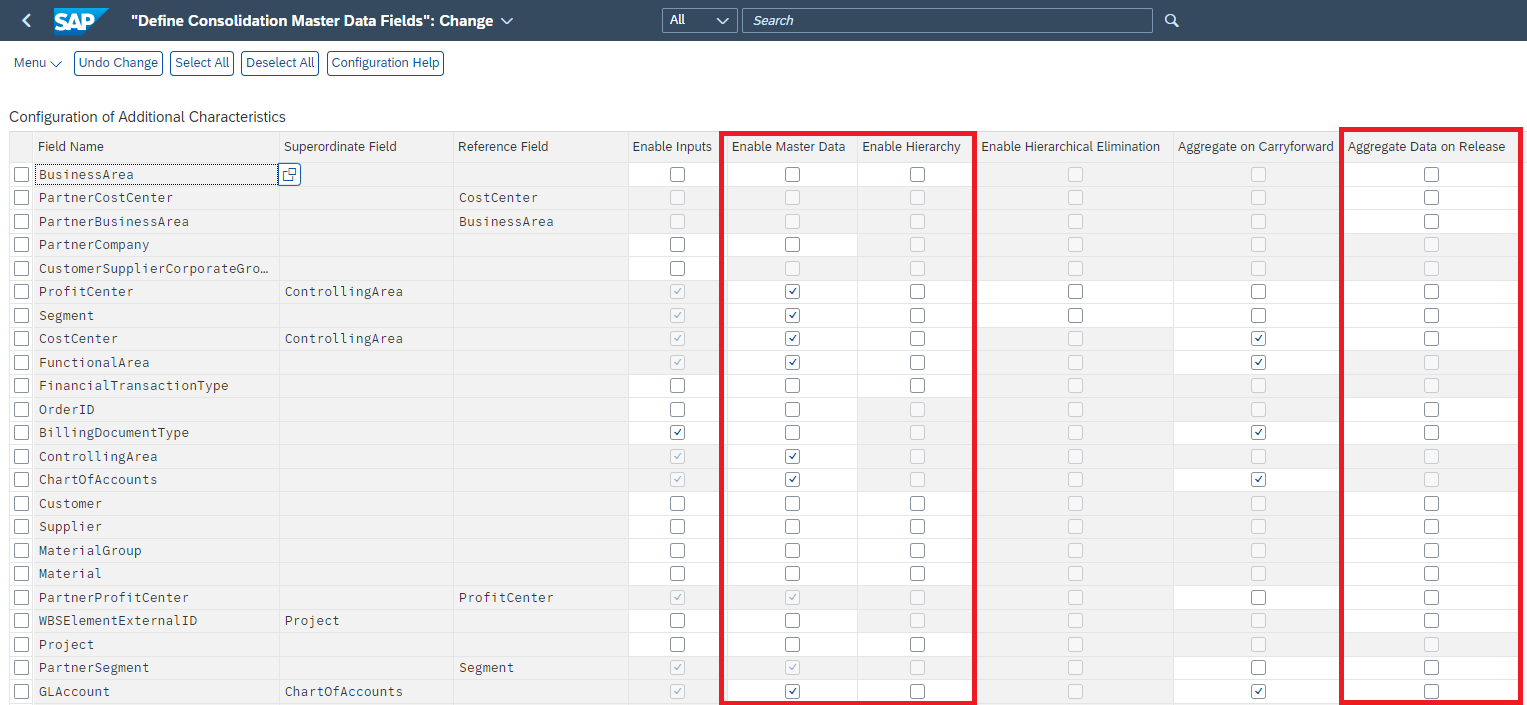Viewport: 1527px width, 705px height.
Task: Uncheck Enable Inputs for BillingDocumentType
Action: pos(677,433)
